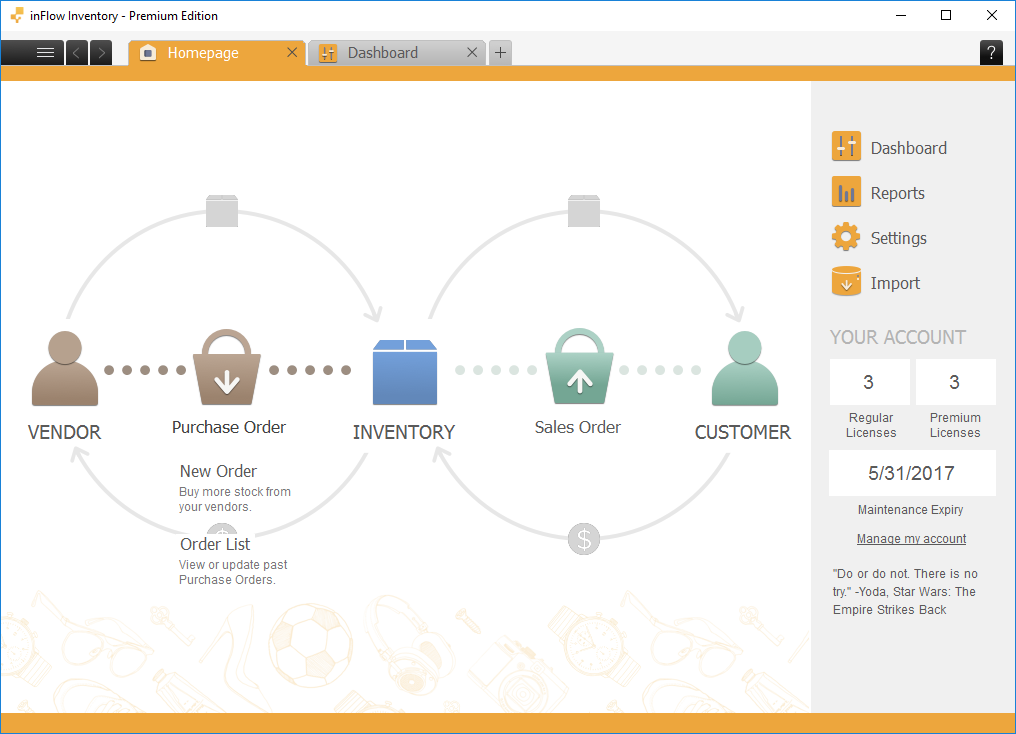Click the Import database icon
The image size is (1016, 734).
(x=846, y=282)
